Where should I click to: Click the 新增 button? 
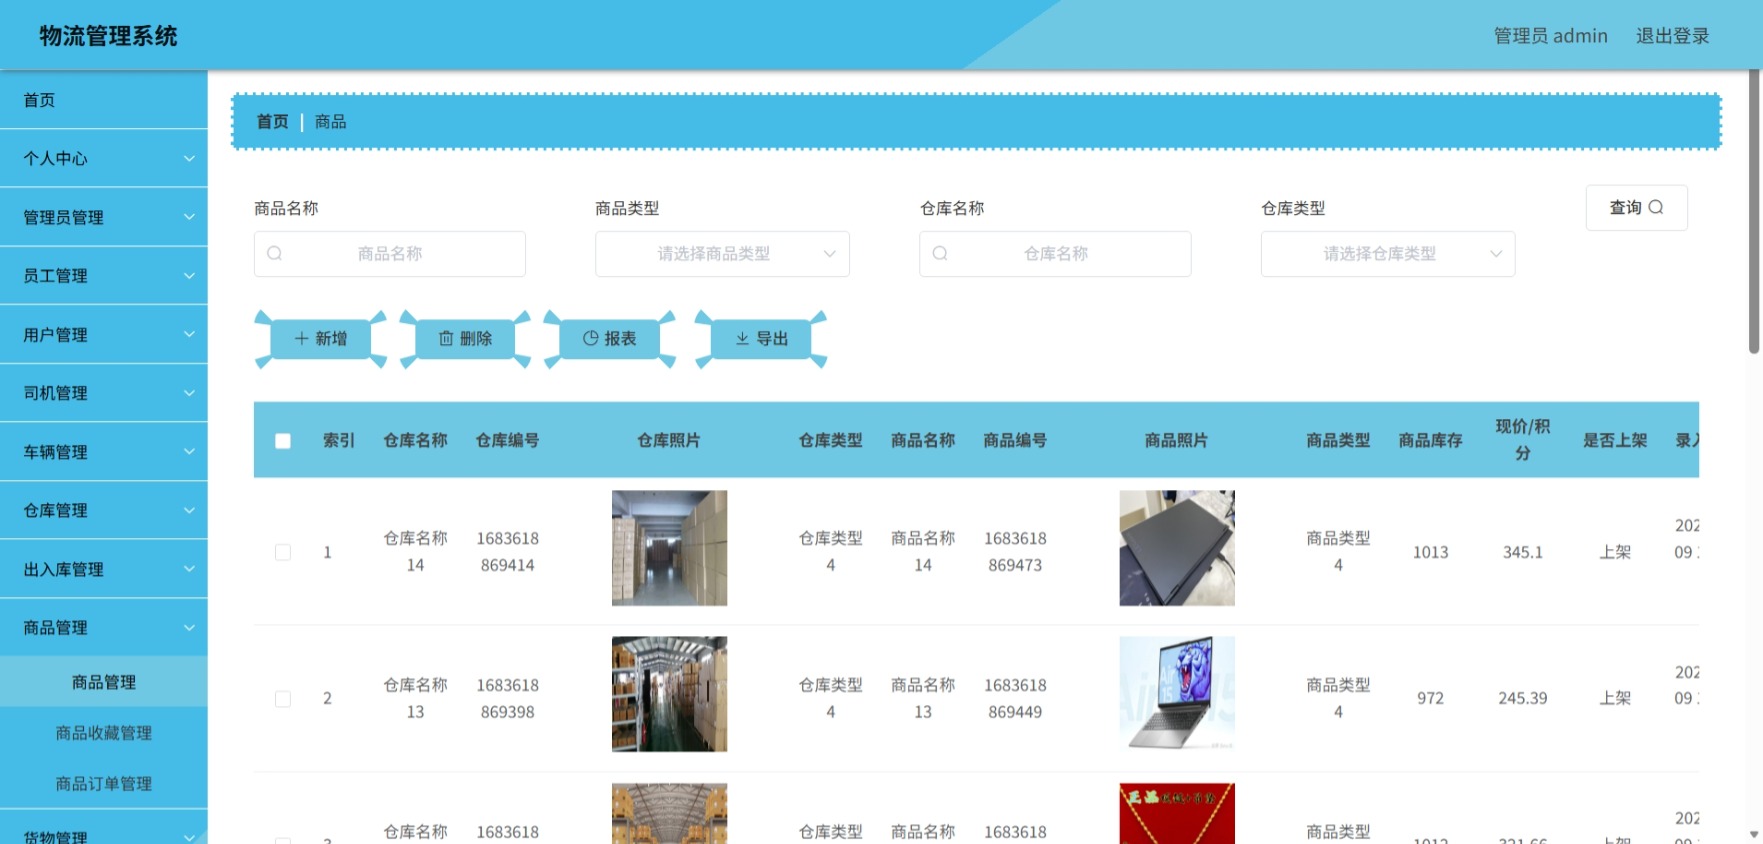point(321,339)
